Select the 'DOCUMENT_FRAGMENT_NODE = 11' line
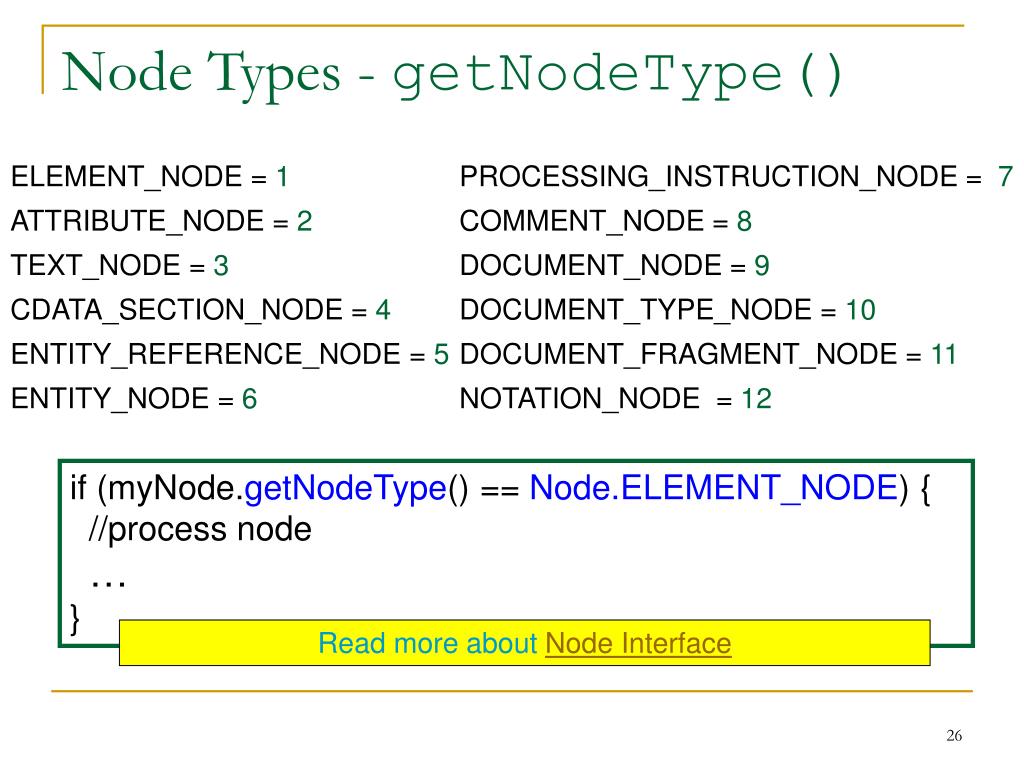This screenshot has height=768, width=1024. tap(708, 355)
